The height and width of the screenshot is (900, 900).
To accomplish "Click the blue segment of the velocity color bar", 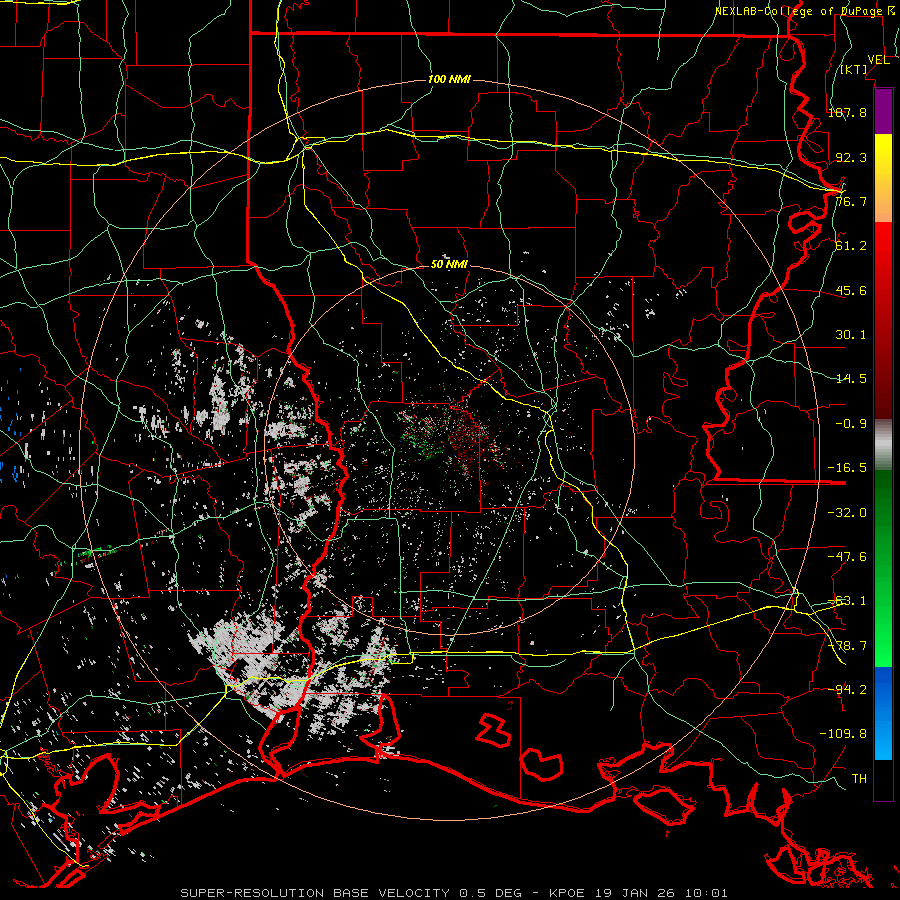I will pyautogui.click(x=883, y=712).
